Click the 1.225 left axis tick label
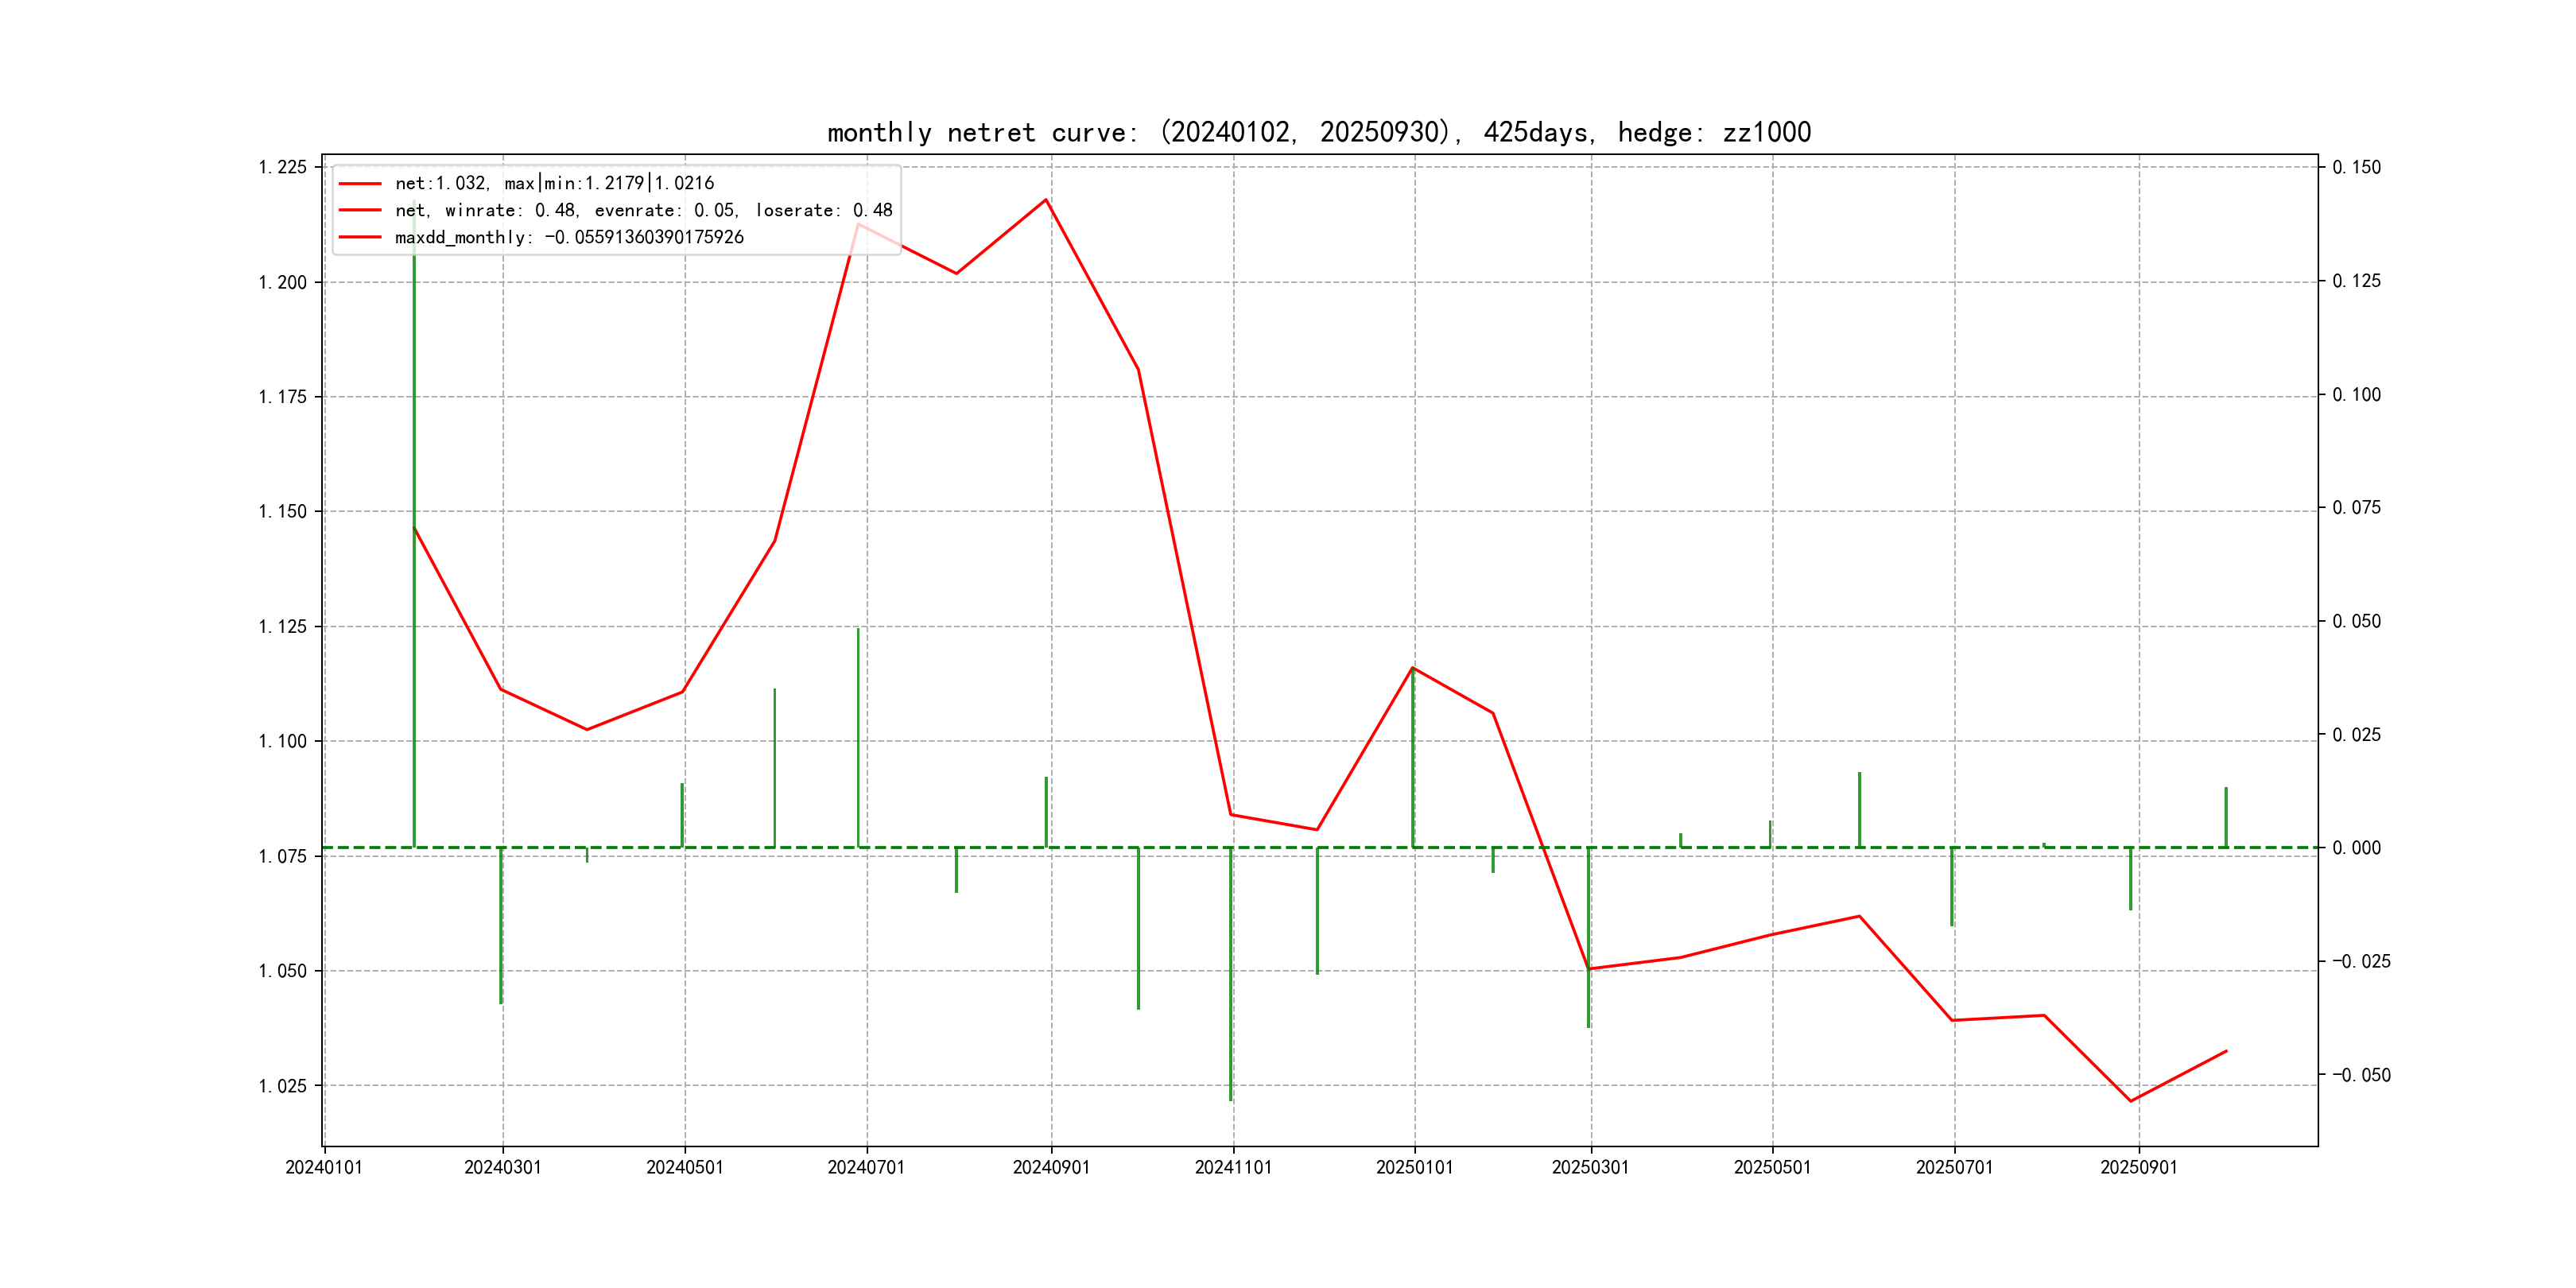 point(283,167)
